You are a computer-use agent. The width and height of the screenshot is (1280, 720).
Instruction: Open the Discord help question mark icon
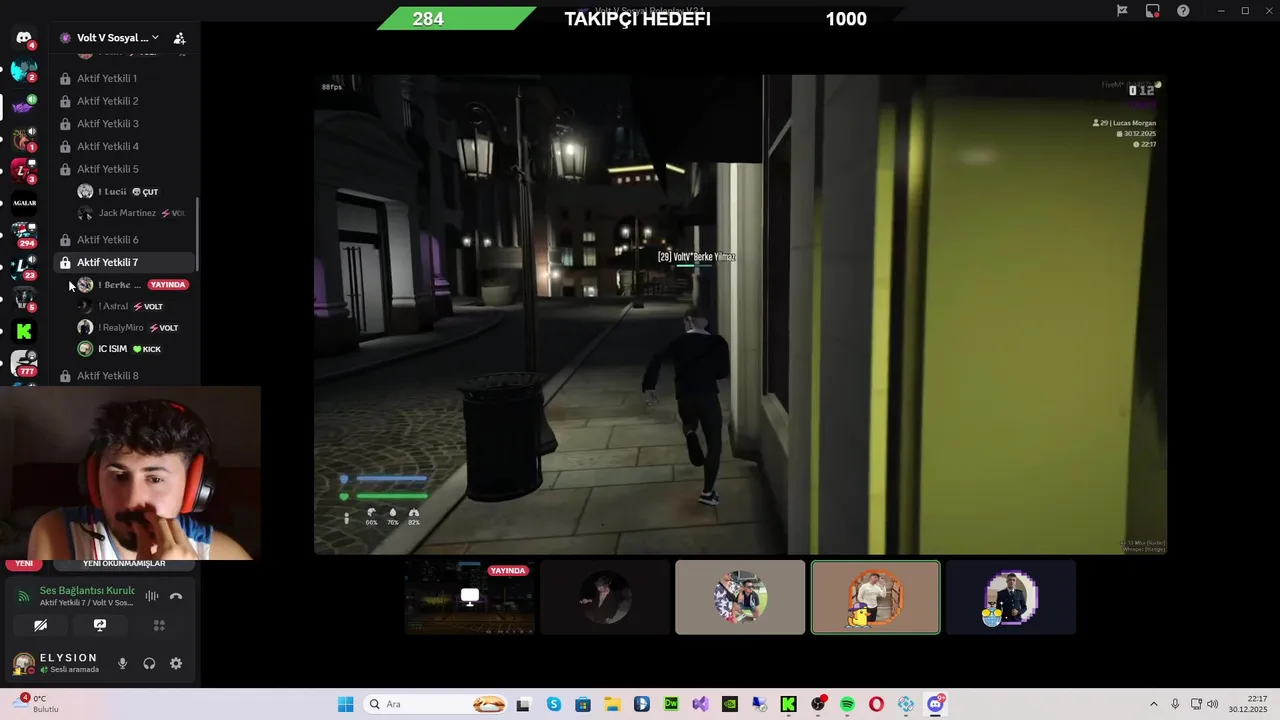pos(1183,11)
